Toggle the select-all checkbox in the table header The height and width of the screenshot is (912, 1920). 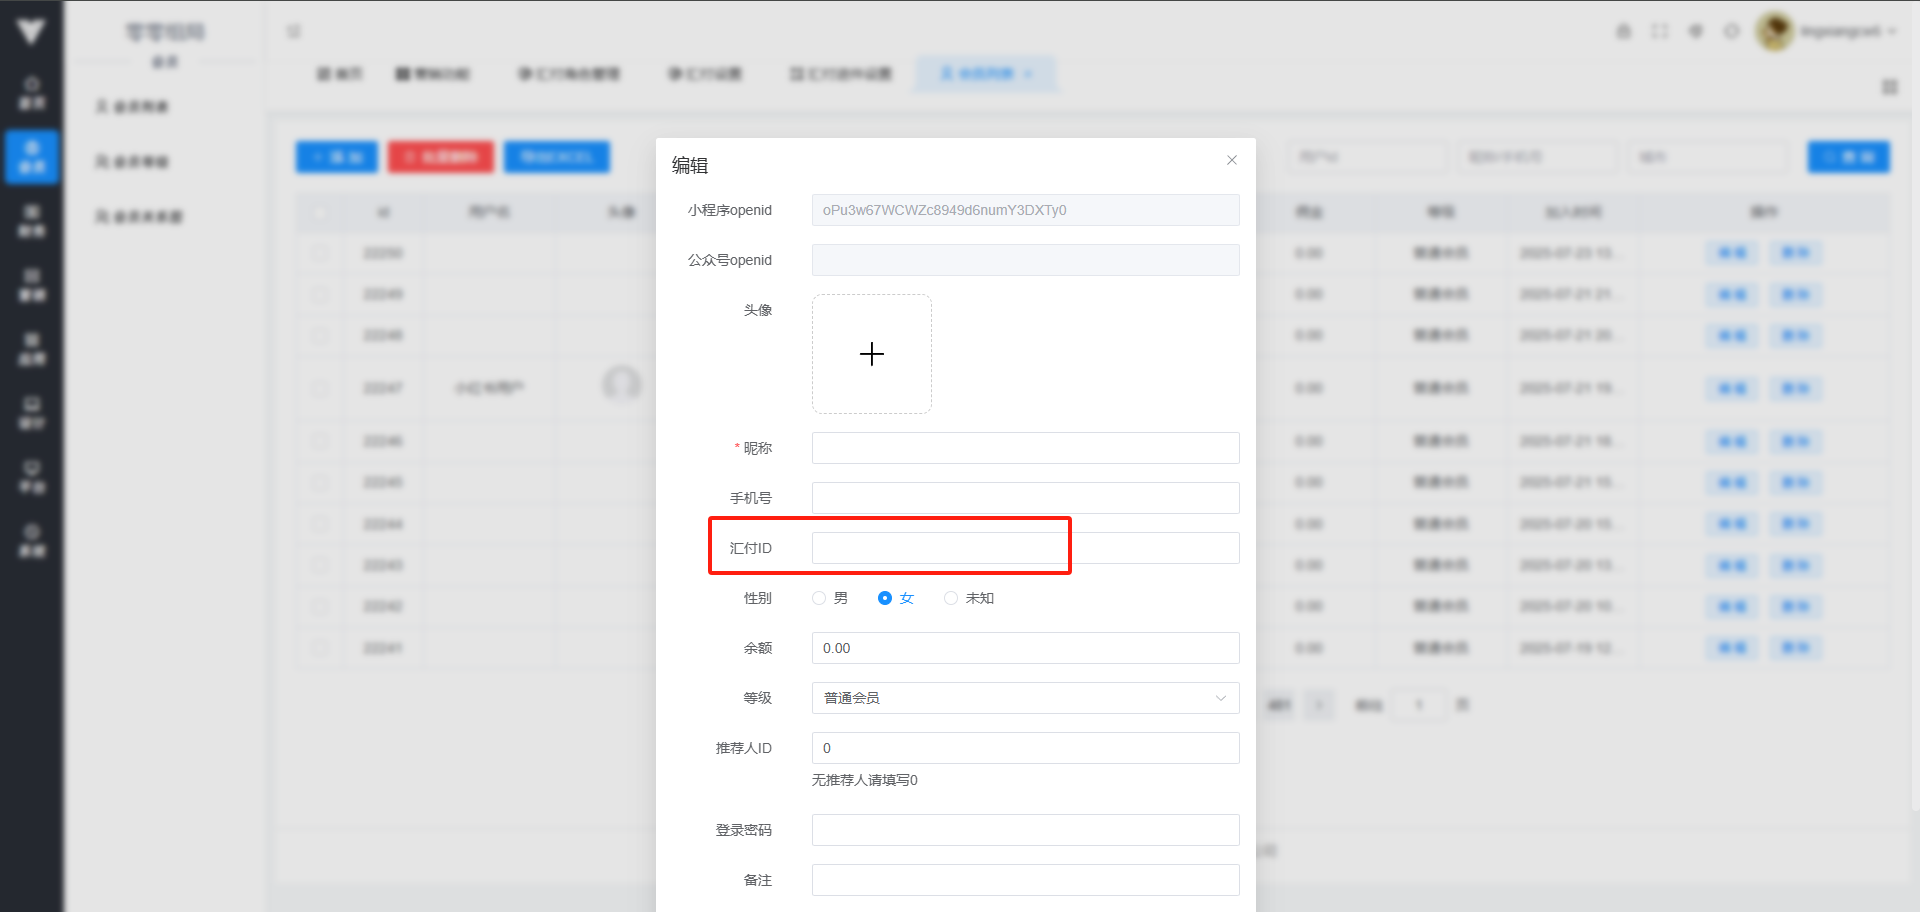pyautogui.click(x=320, y=212)
